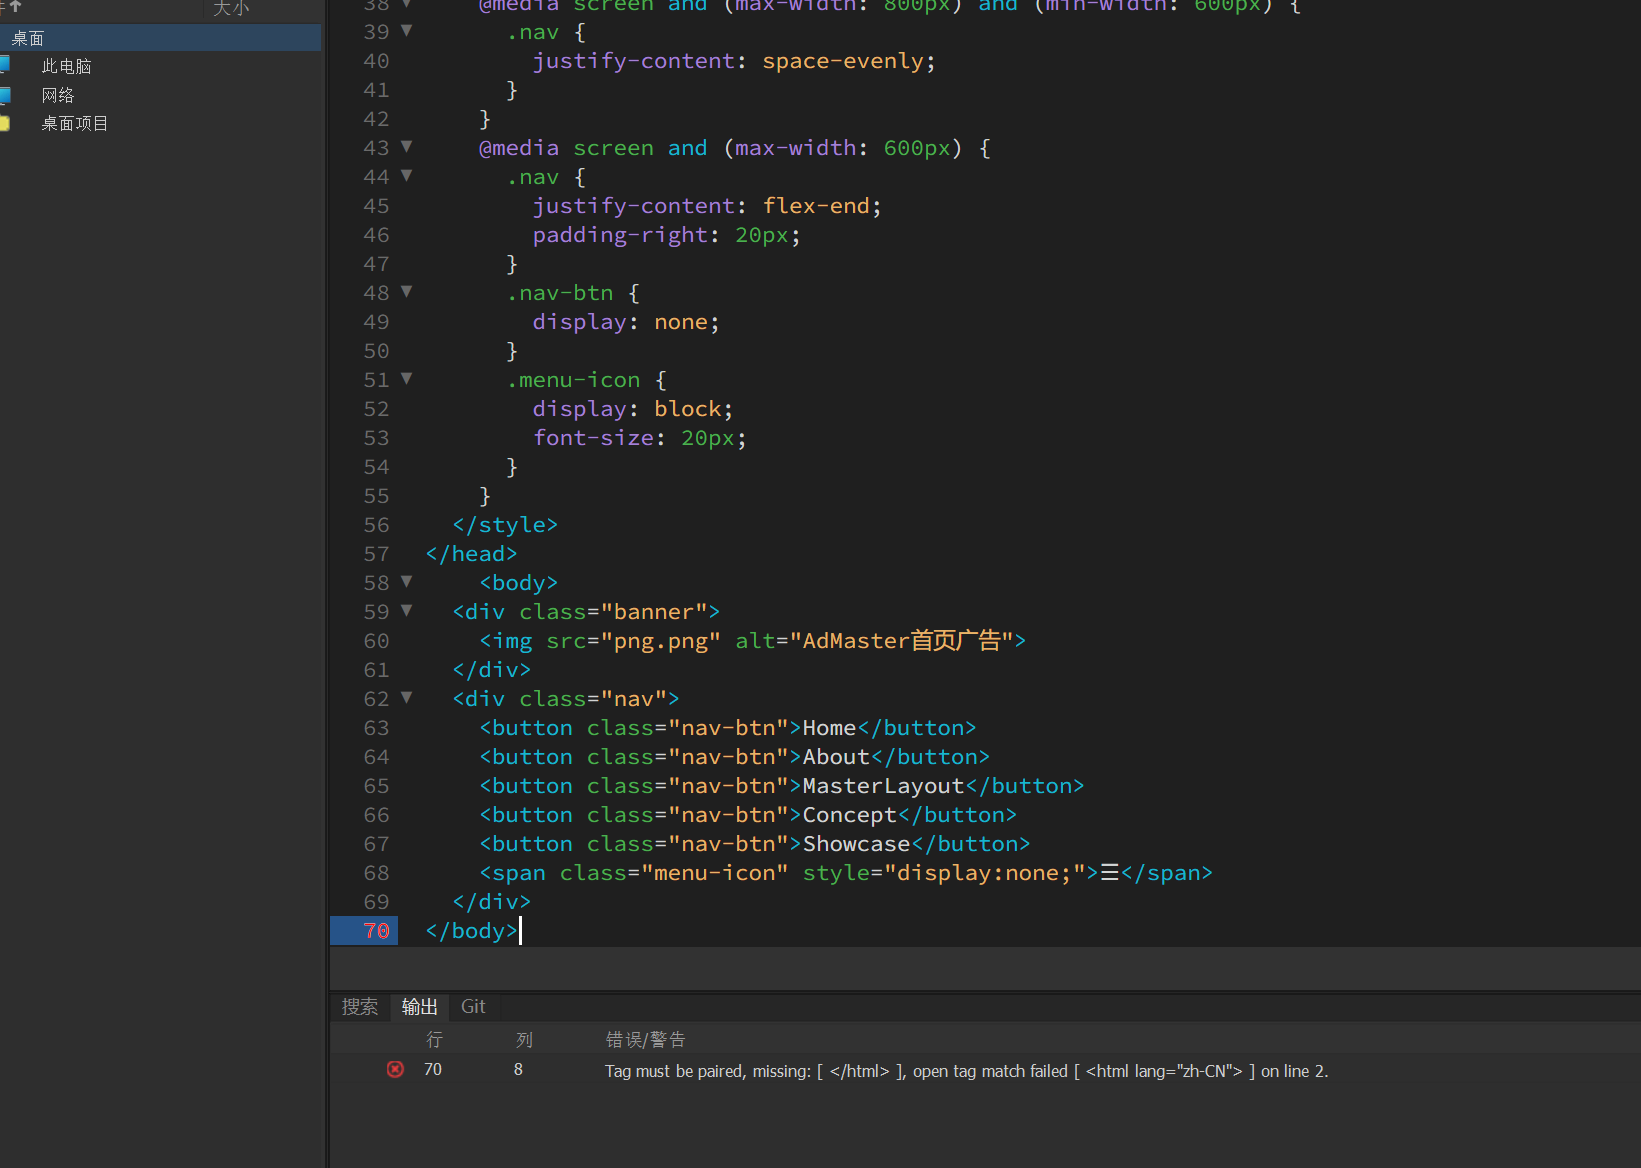Collapse the .nav-btn rule at line 48
Viewport: 1641px width, 1168px height.
pyautogui.click(x=407, y=291)
